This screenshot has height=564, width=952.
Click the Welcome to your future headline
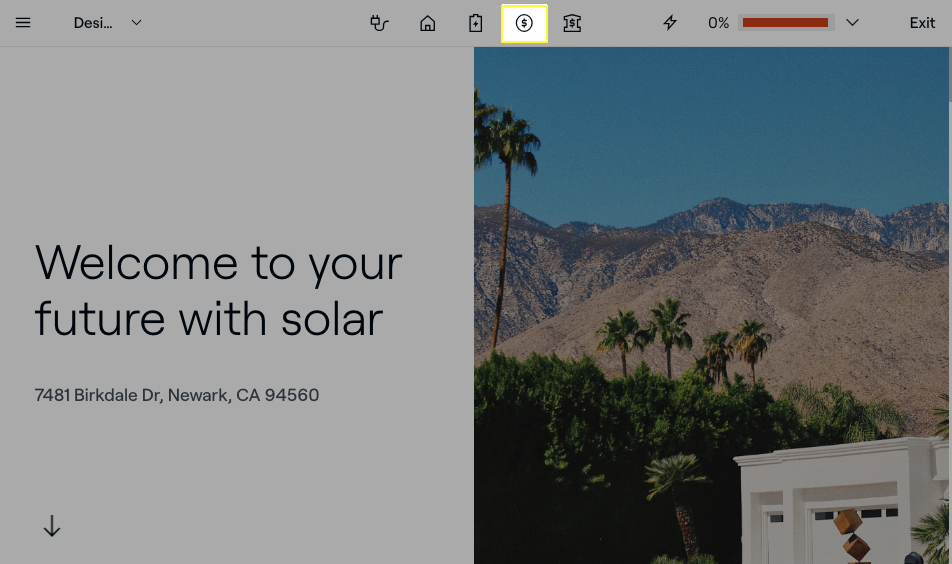218,291
